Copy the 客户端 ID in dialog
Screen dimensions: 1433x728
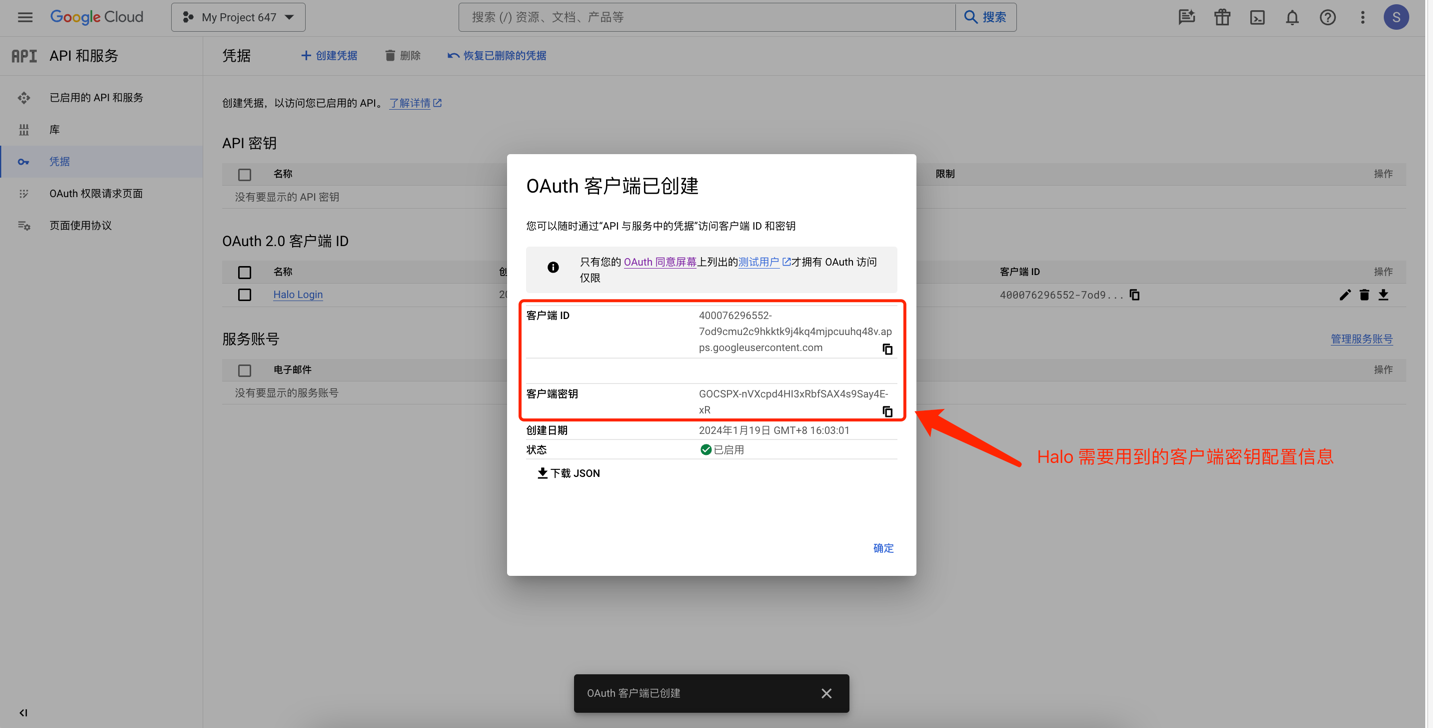(x=887, y=349)
